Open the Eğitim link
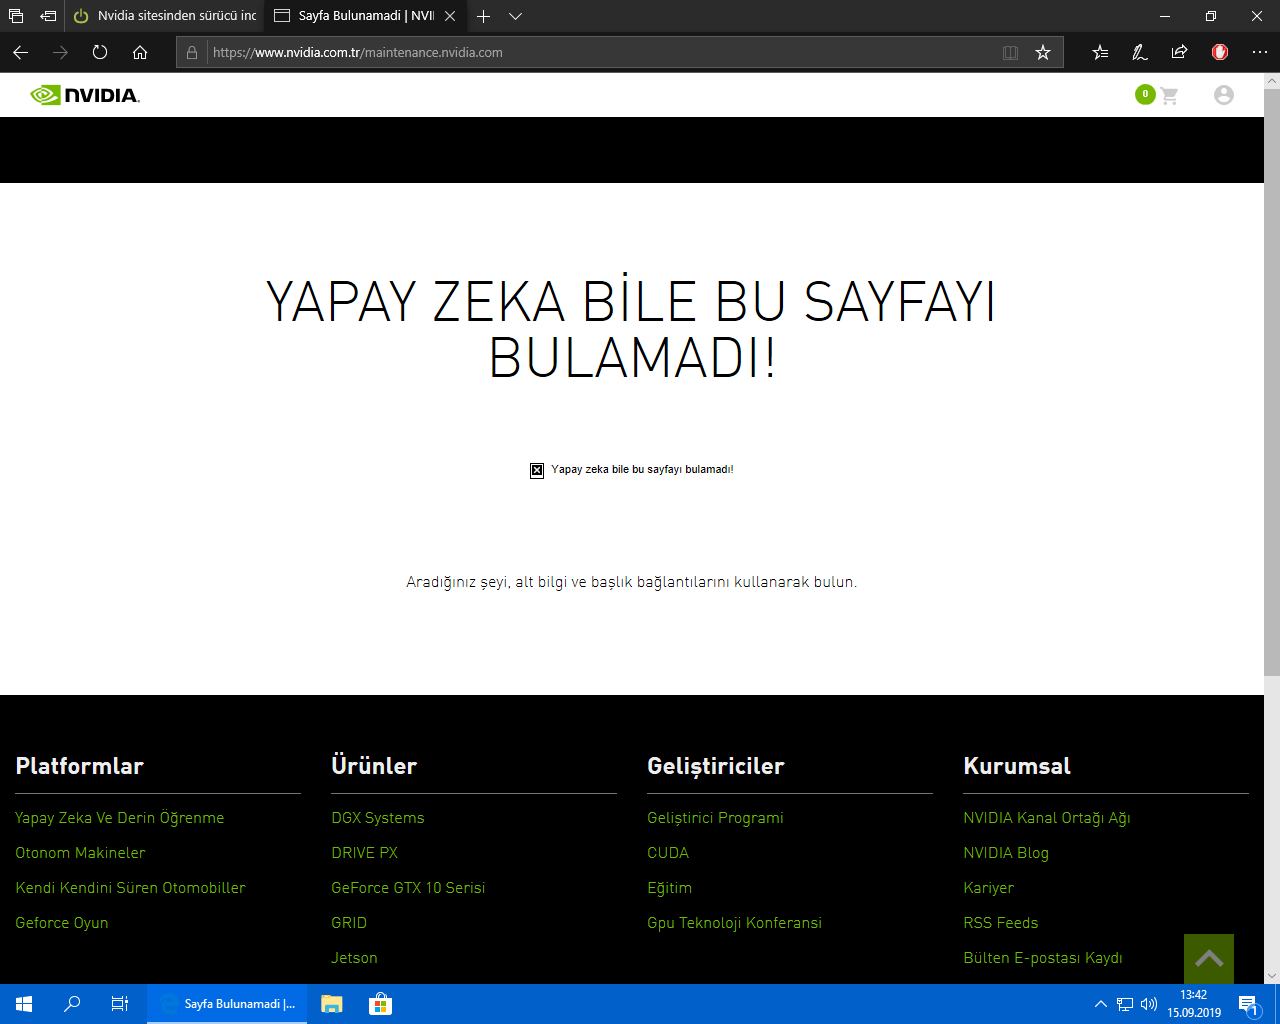The image size is (1280, 1024). pos(670,888)
